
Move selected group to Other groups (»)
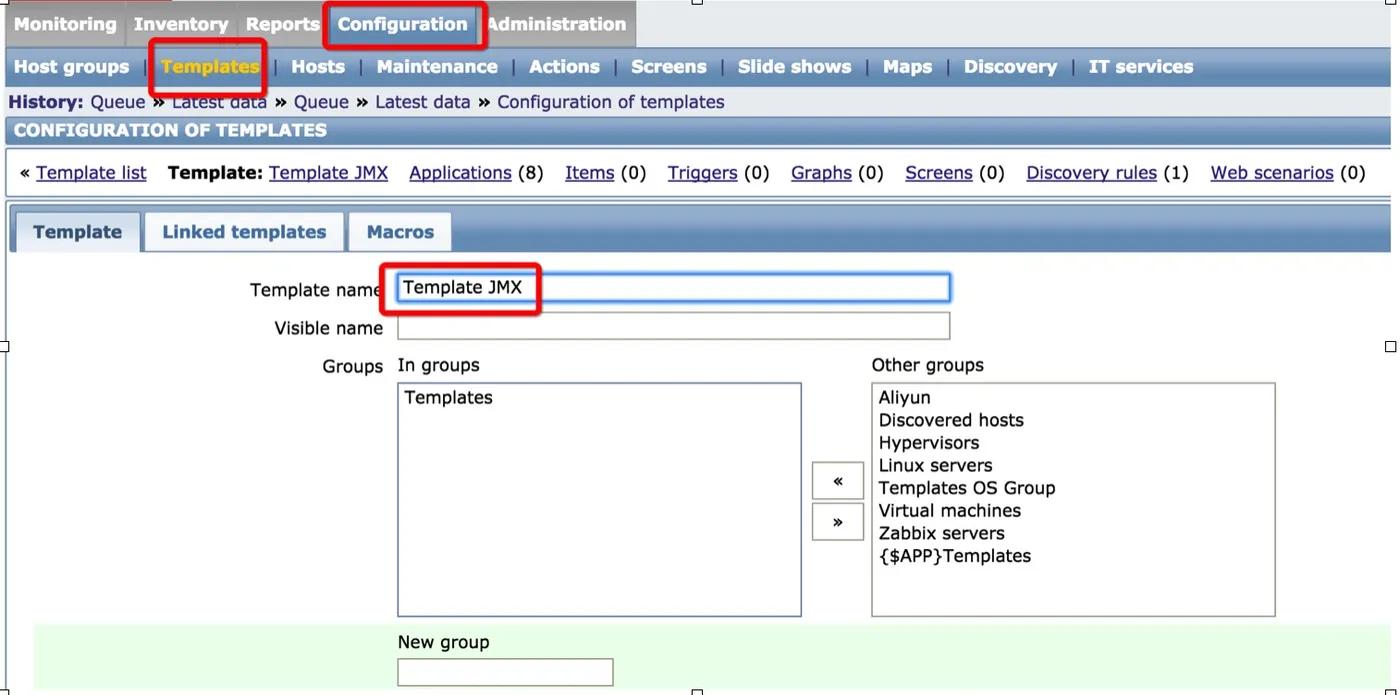click(x=838, y=522)
